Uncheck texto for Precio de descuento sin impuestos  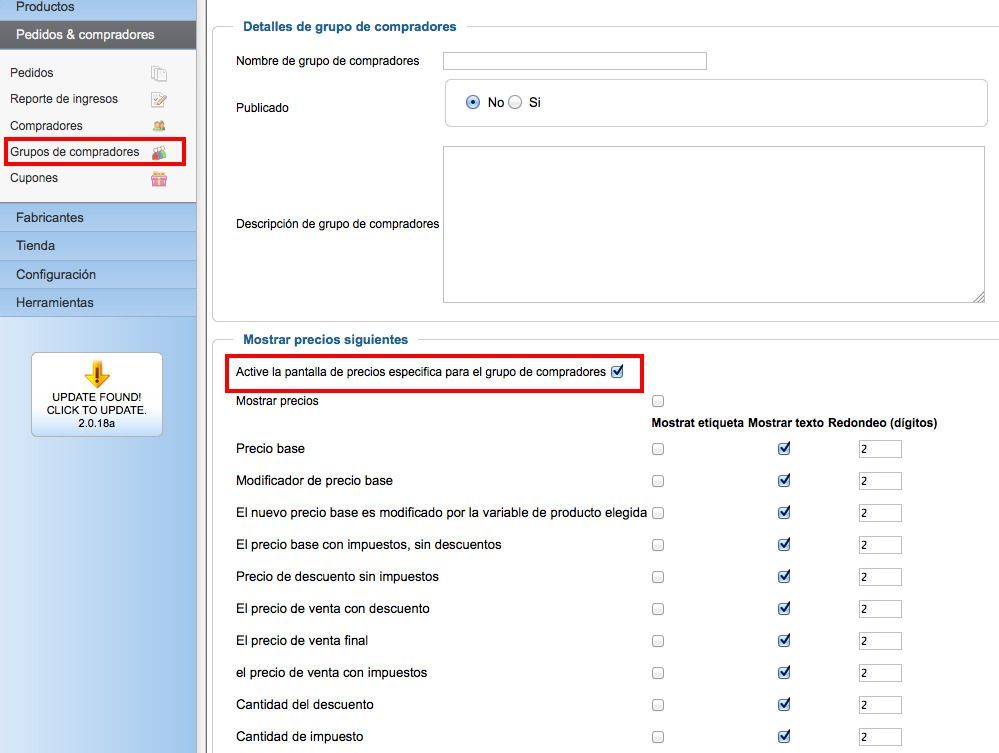point(784,576)
